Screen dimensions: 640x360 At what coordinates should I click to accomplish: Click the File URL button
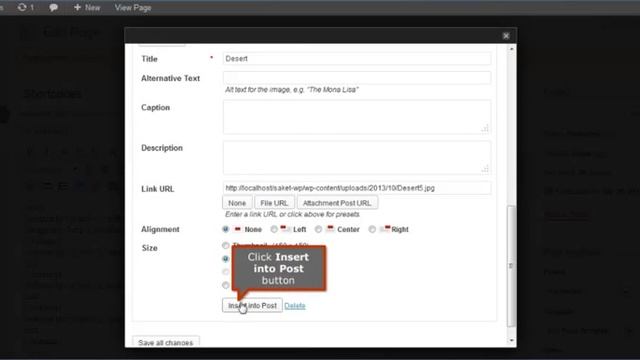tap(274, 203)
